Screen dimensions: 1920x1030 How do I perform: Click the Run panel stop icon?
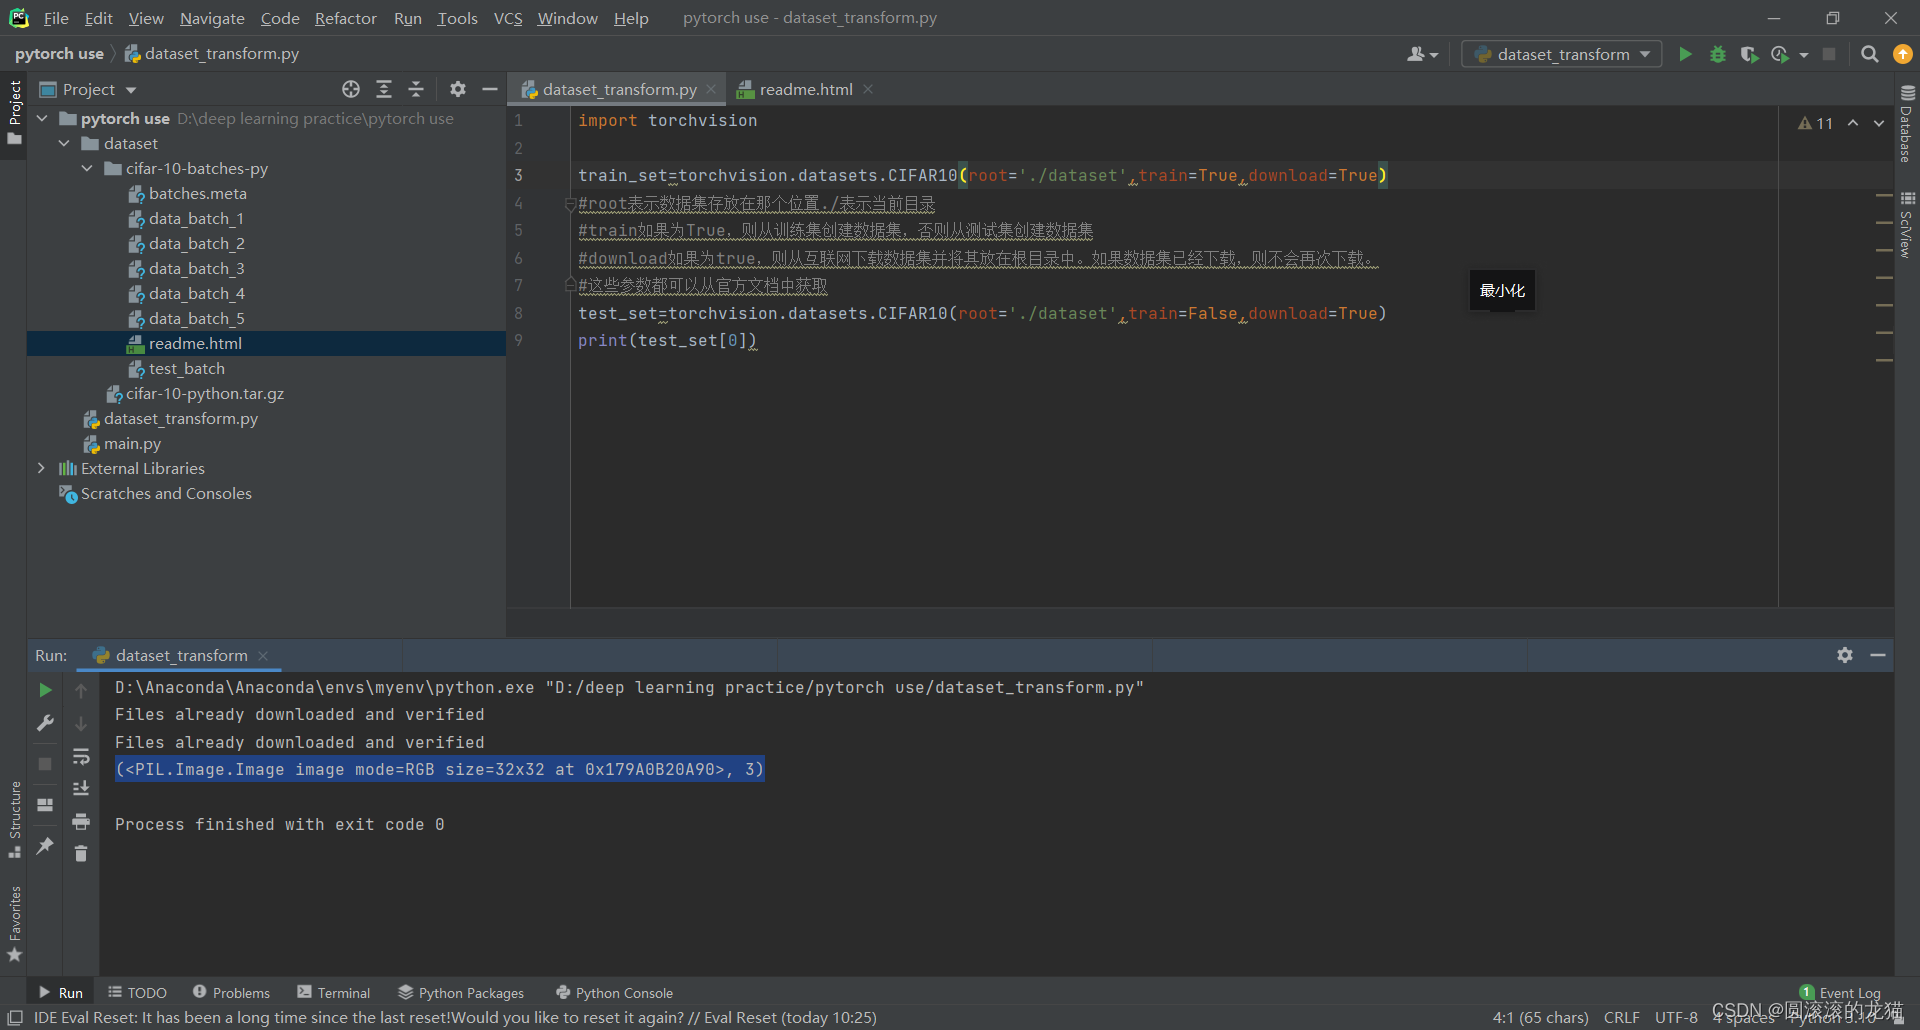[45, 763]
